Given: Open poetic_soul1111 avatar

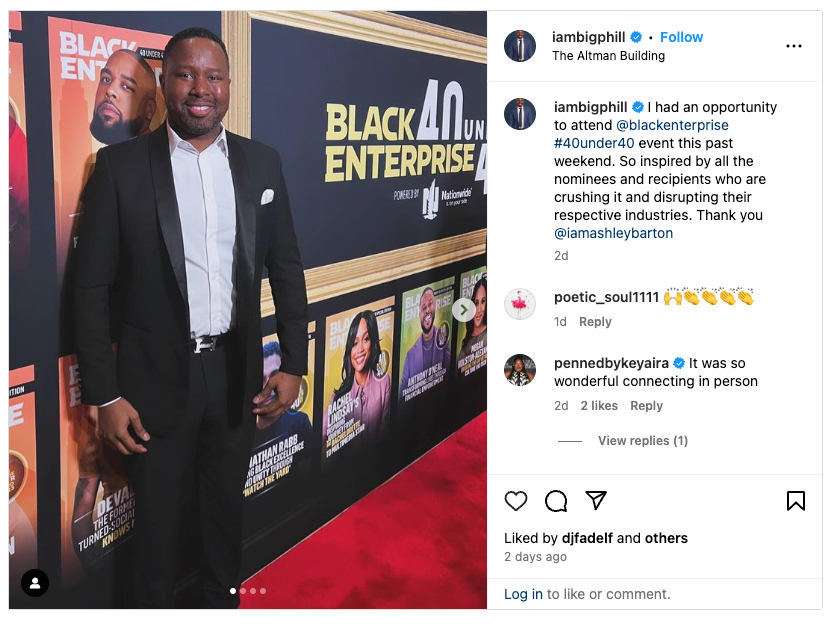Looking at the screenshot, I should 520,304.
